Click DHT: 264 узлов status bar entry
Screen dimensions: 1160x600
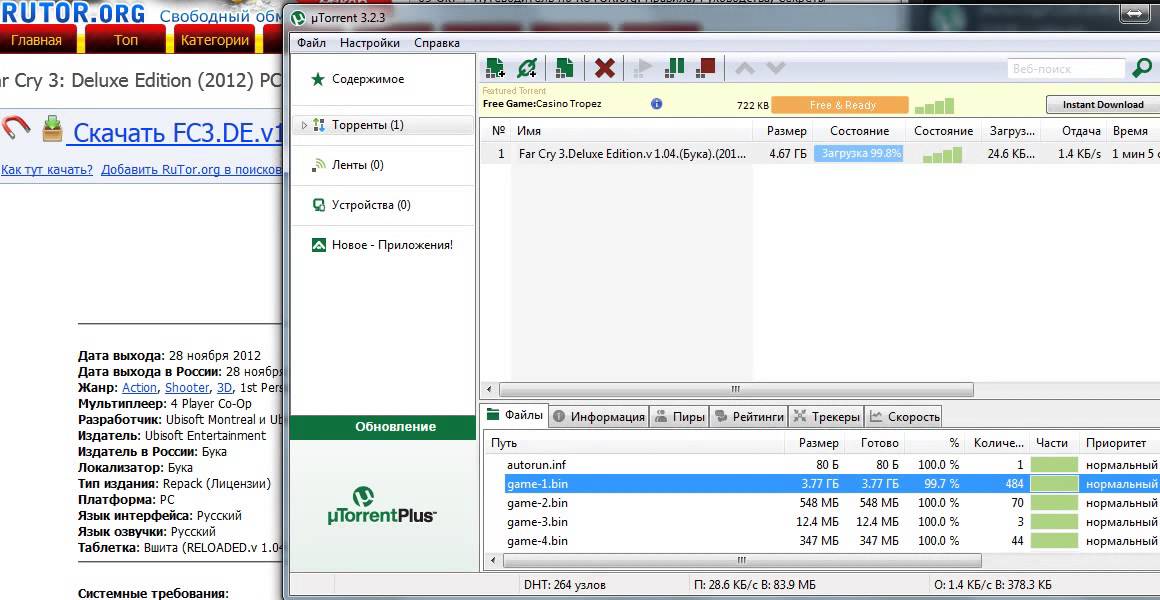tap(564, 585)
